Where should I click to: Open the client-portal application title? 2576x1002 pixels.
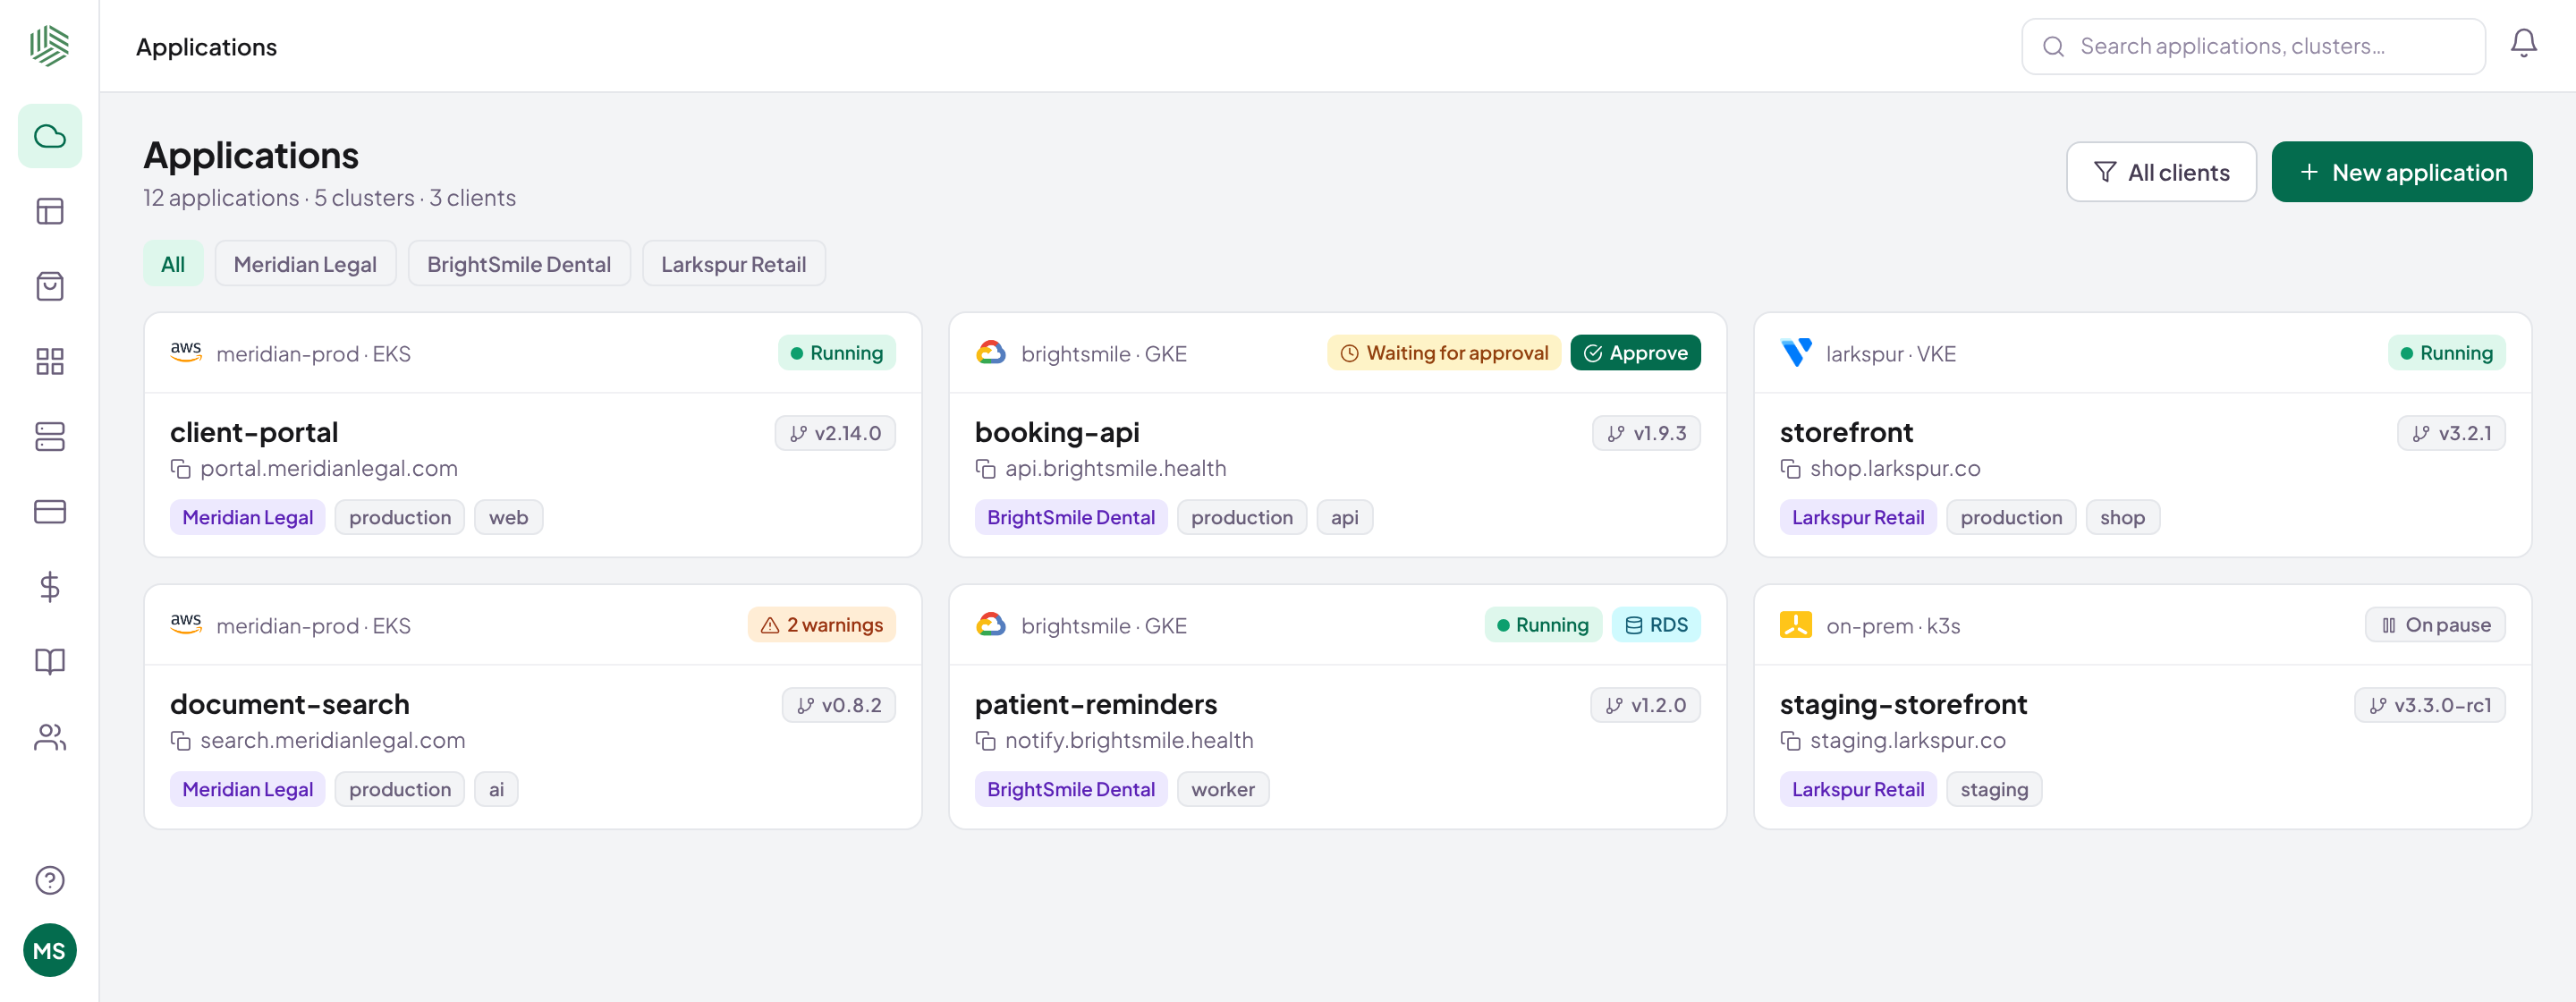254,432
